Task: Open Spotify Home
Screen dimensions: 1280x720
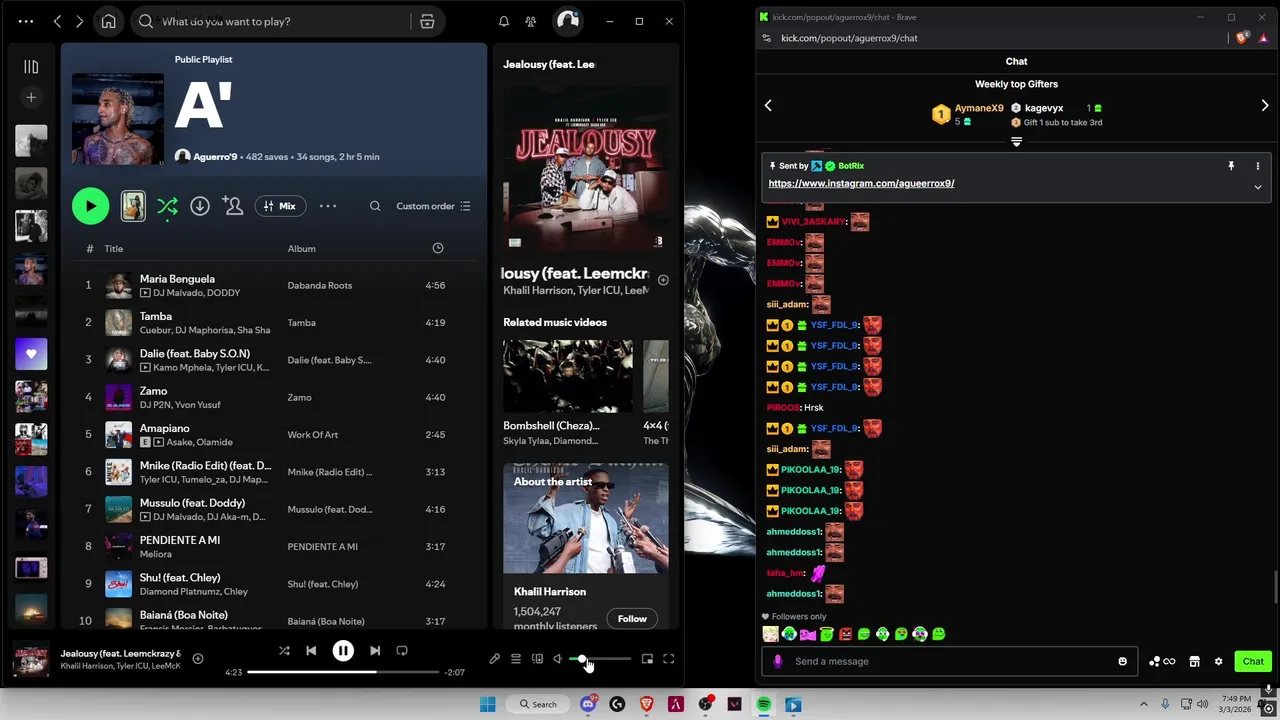Action: coord(108,21)
